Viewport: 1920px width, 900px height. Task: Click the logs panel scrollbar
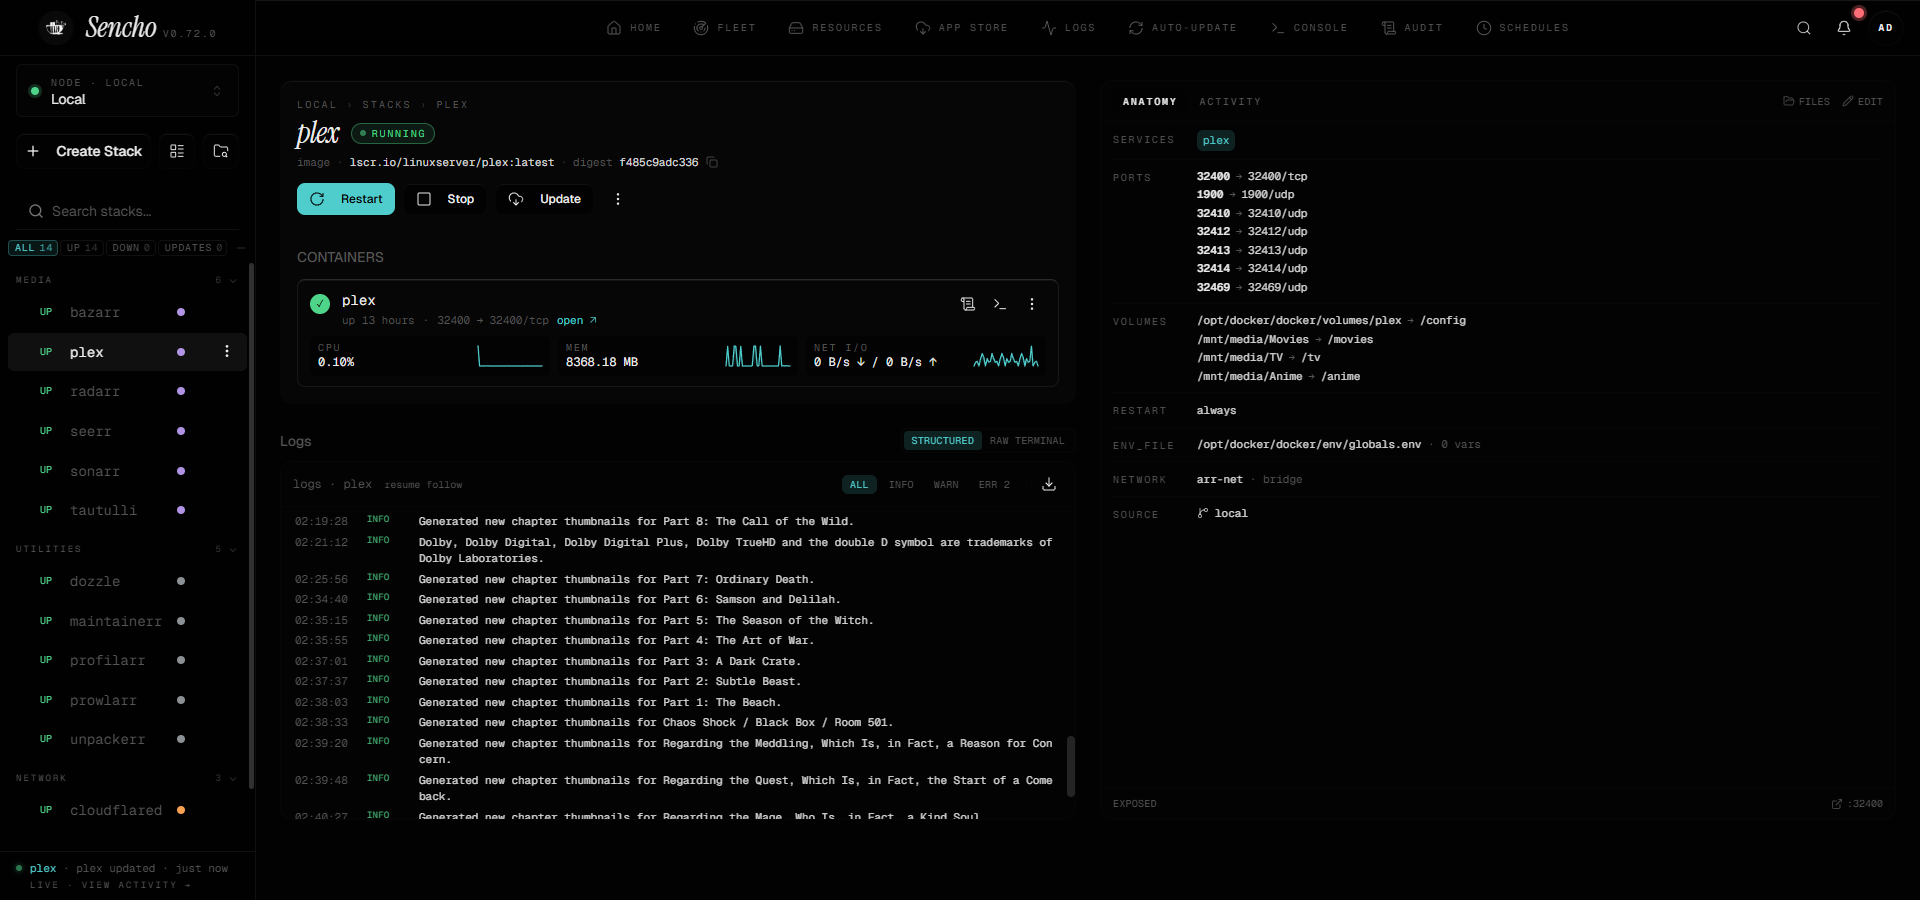pyautogui.click(x=1071, y=766)
